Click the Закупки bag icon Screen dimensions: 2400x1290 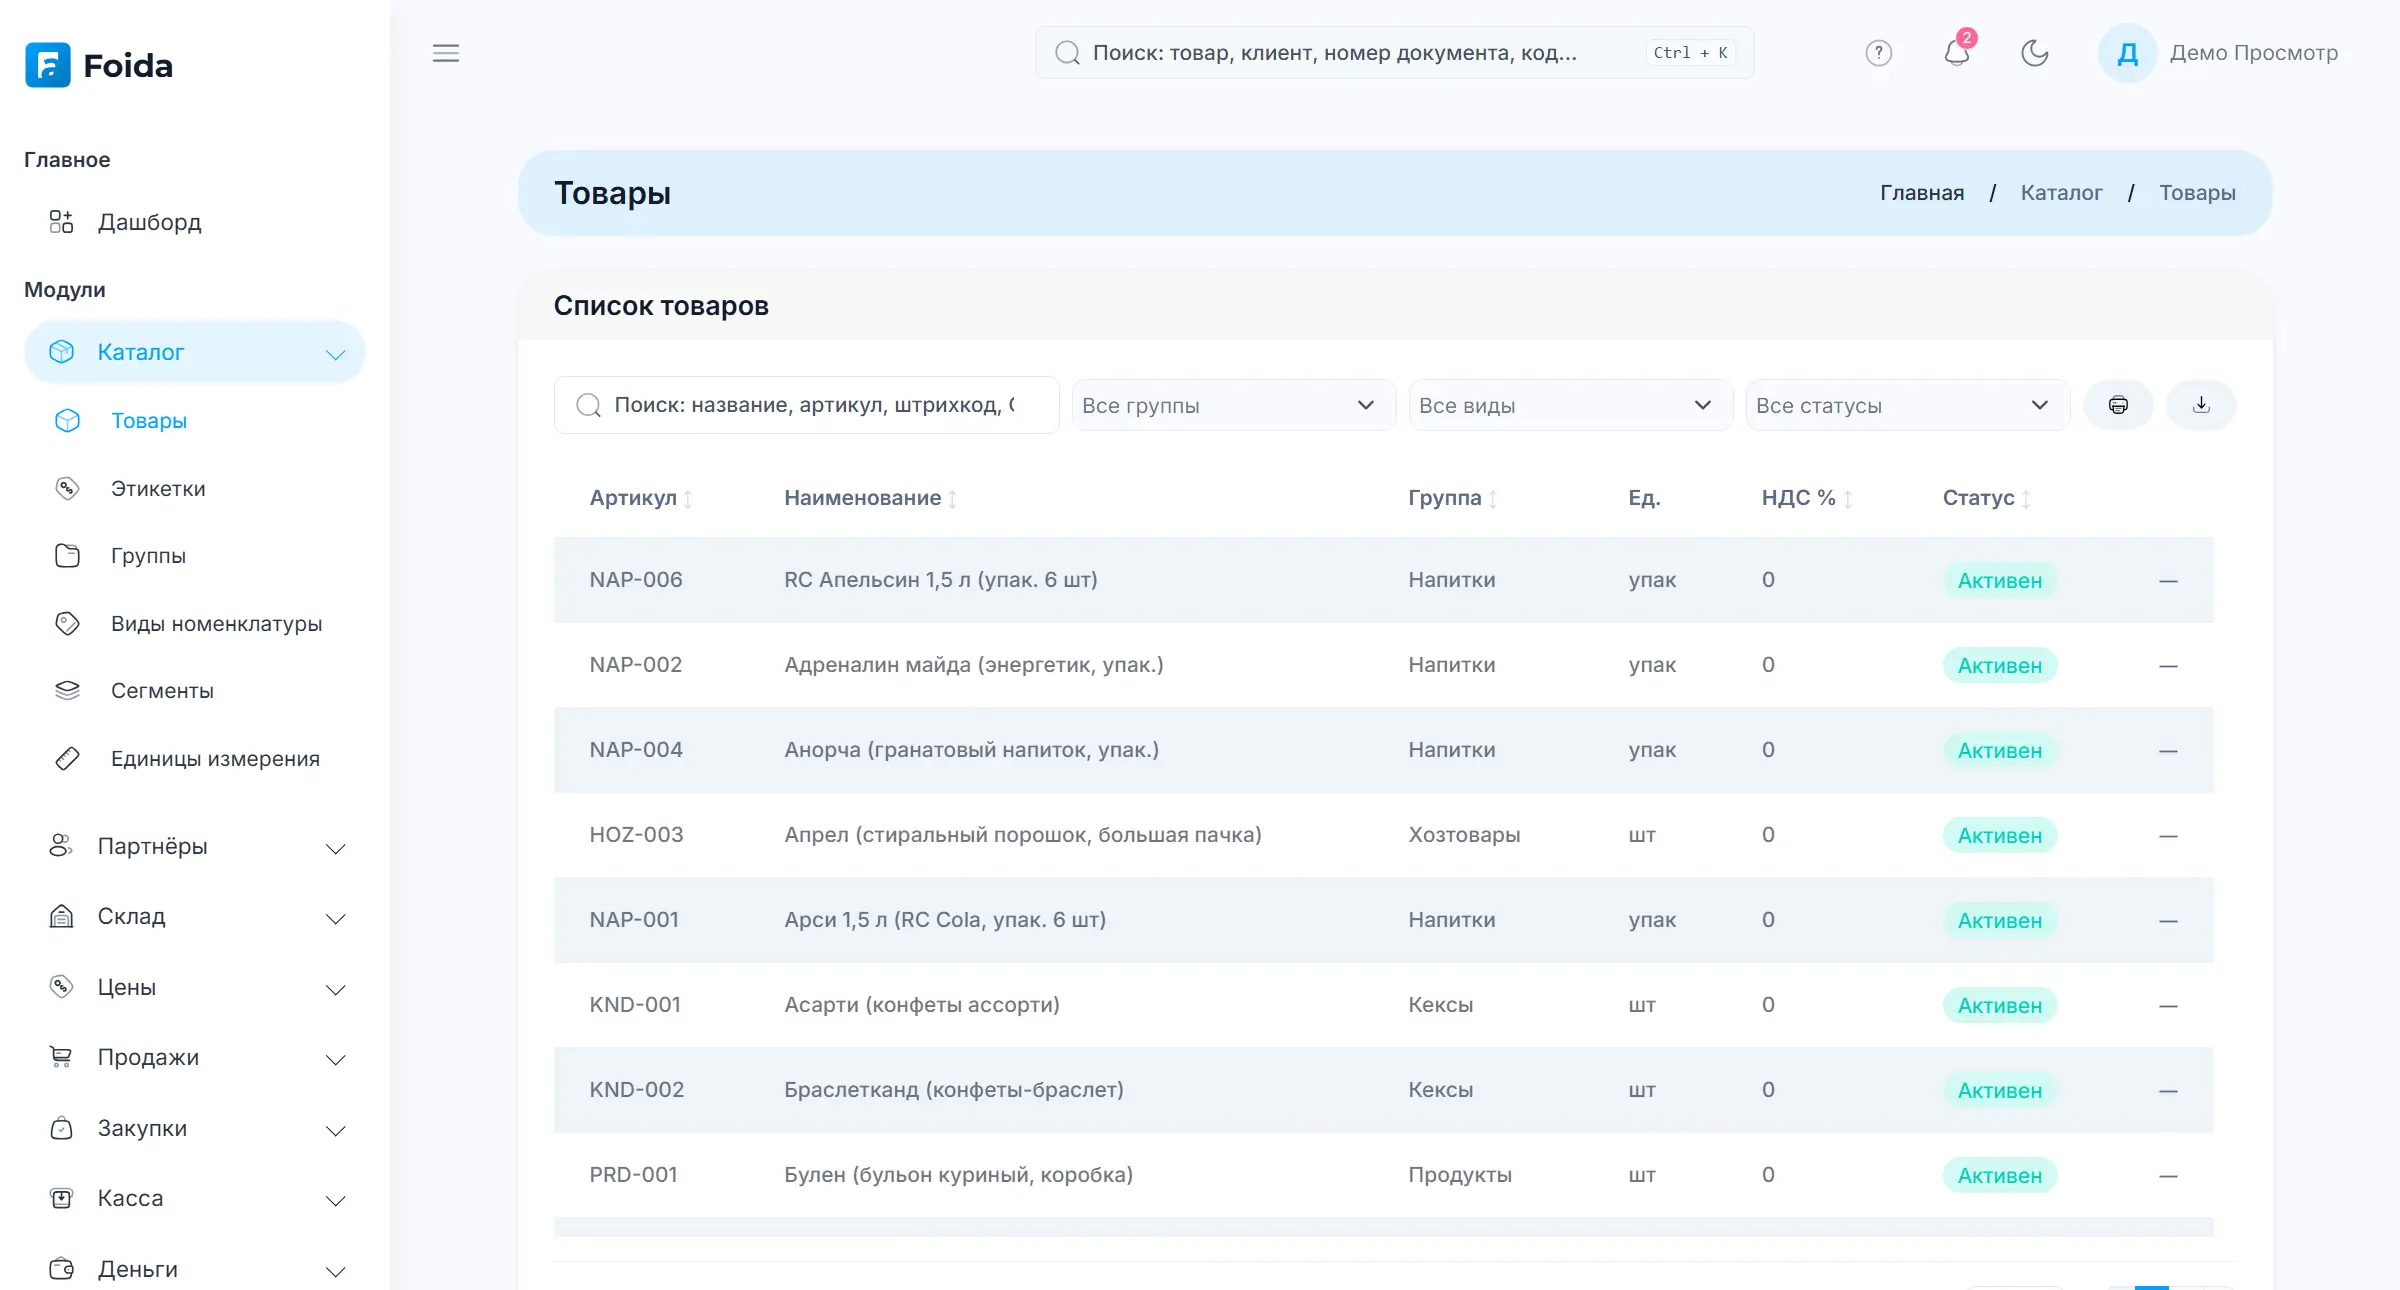pos(61,1128)
